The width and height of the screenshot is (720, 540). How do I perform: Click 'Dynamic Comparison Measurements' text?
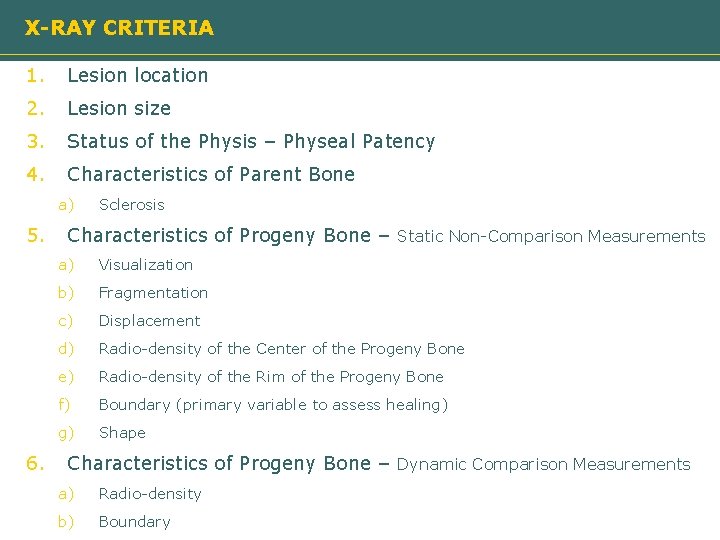coord(543,464)
